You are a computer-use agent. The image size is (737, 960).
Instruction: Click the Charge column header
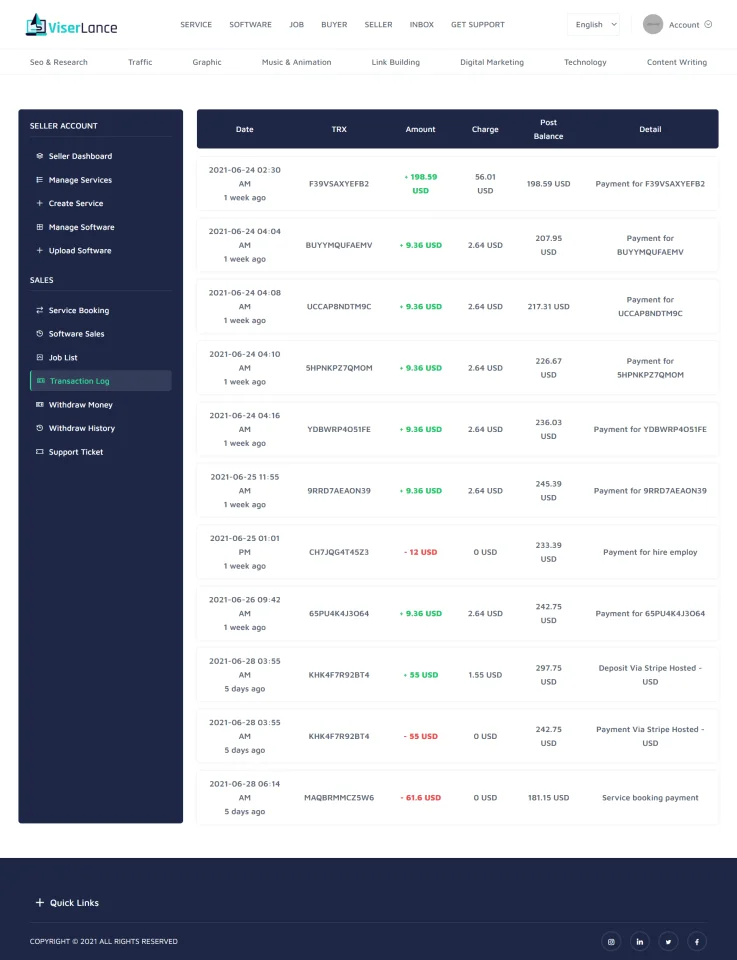485,129
